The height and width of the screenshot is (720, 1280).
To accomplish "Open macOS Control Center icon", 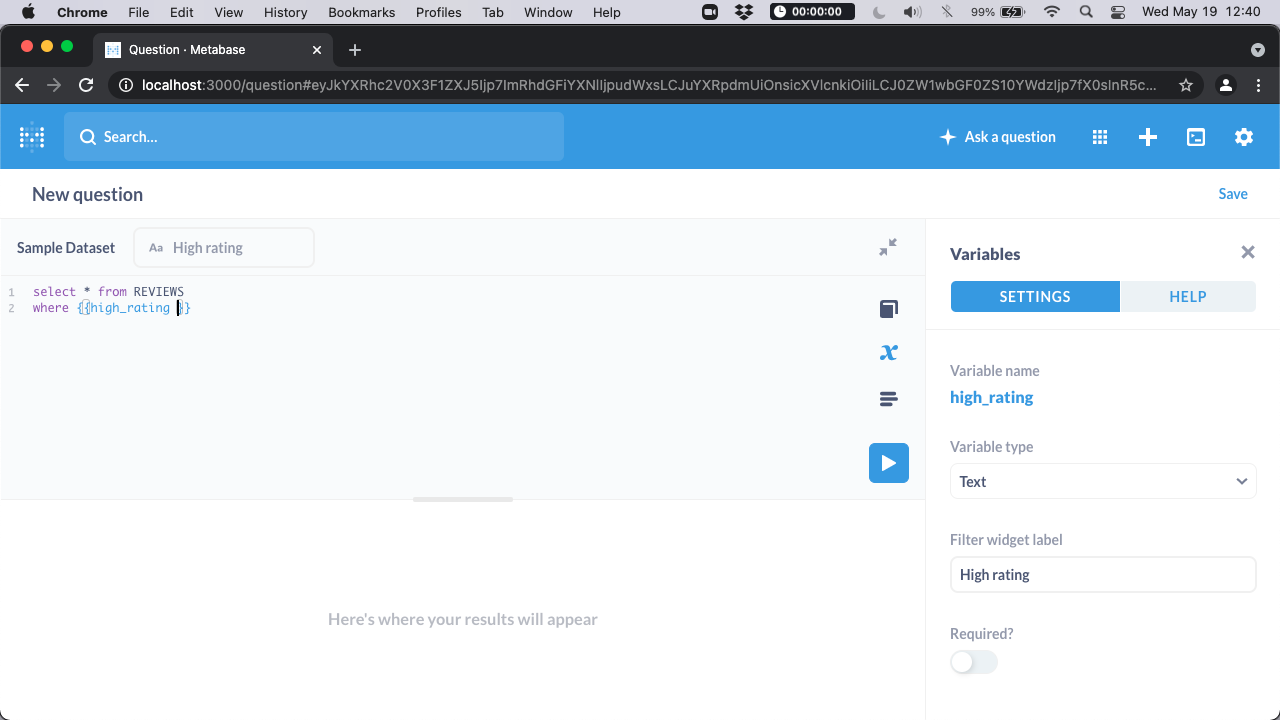I will tap(1118, 12).
